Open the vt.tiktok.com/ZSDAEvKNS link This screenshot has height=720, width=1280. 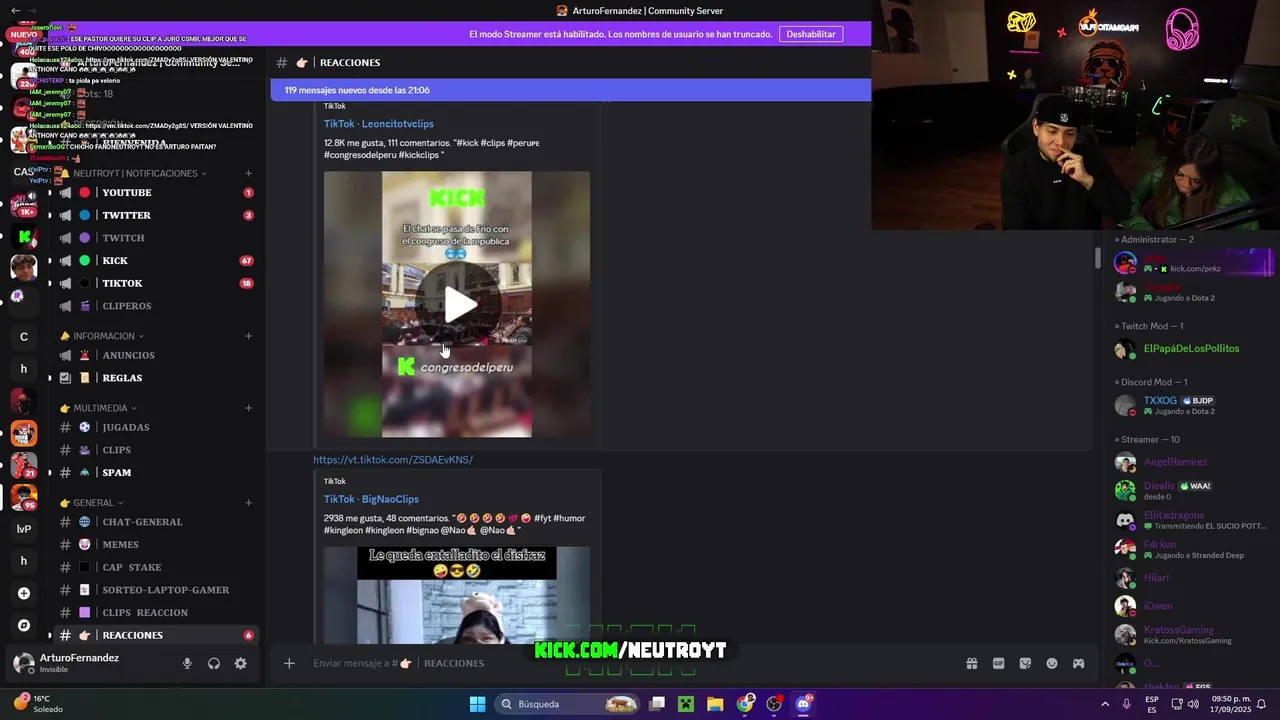(x=393, y=460)
